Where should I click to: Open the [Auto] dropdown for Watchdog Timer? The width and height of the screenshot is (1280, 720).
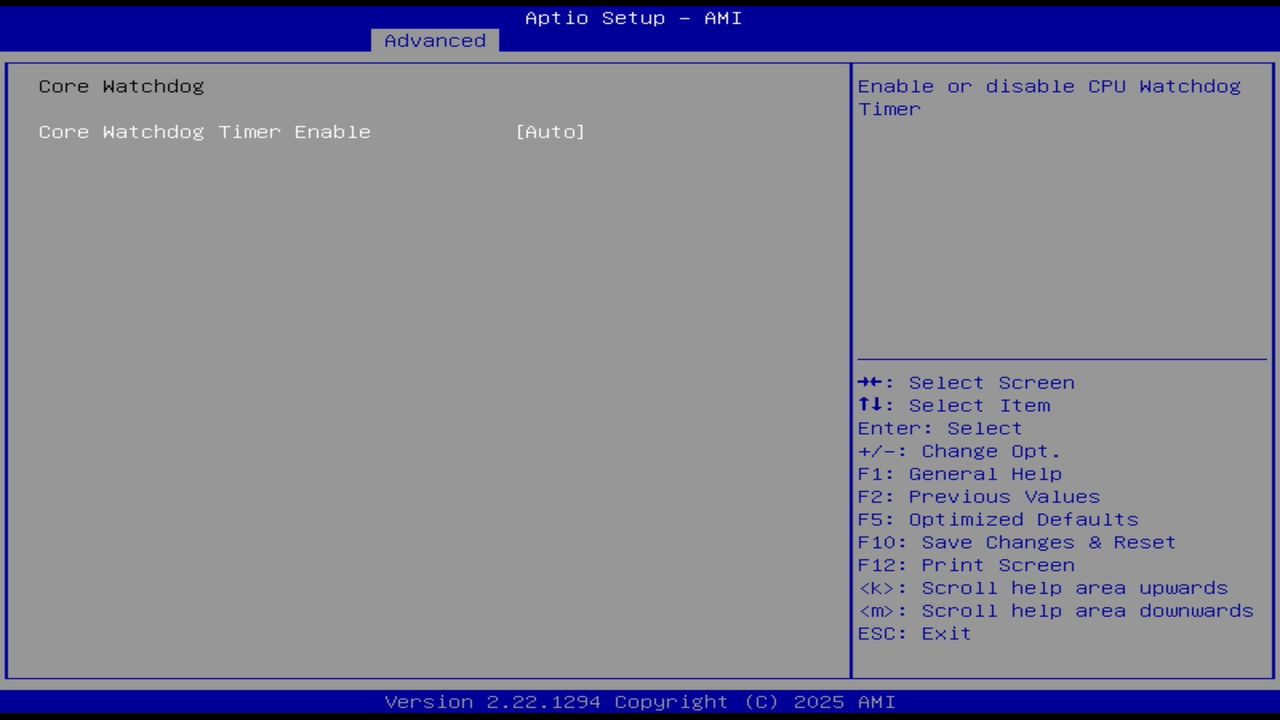click(x=550, y=131)
